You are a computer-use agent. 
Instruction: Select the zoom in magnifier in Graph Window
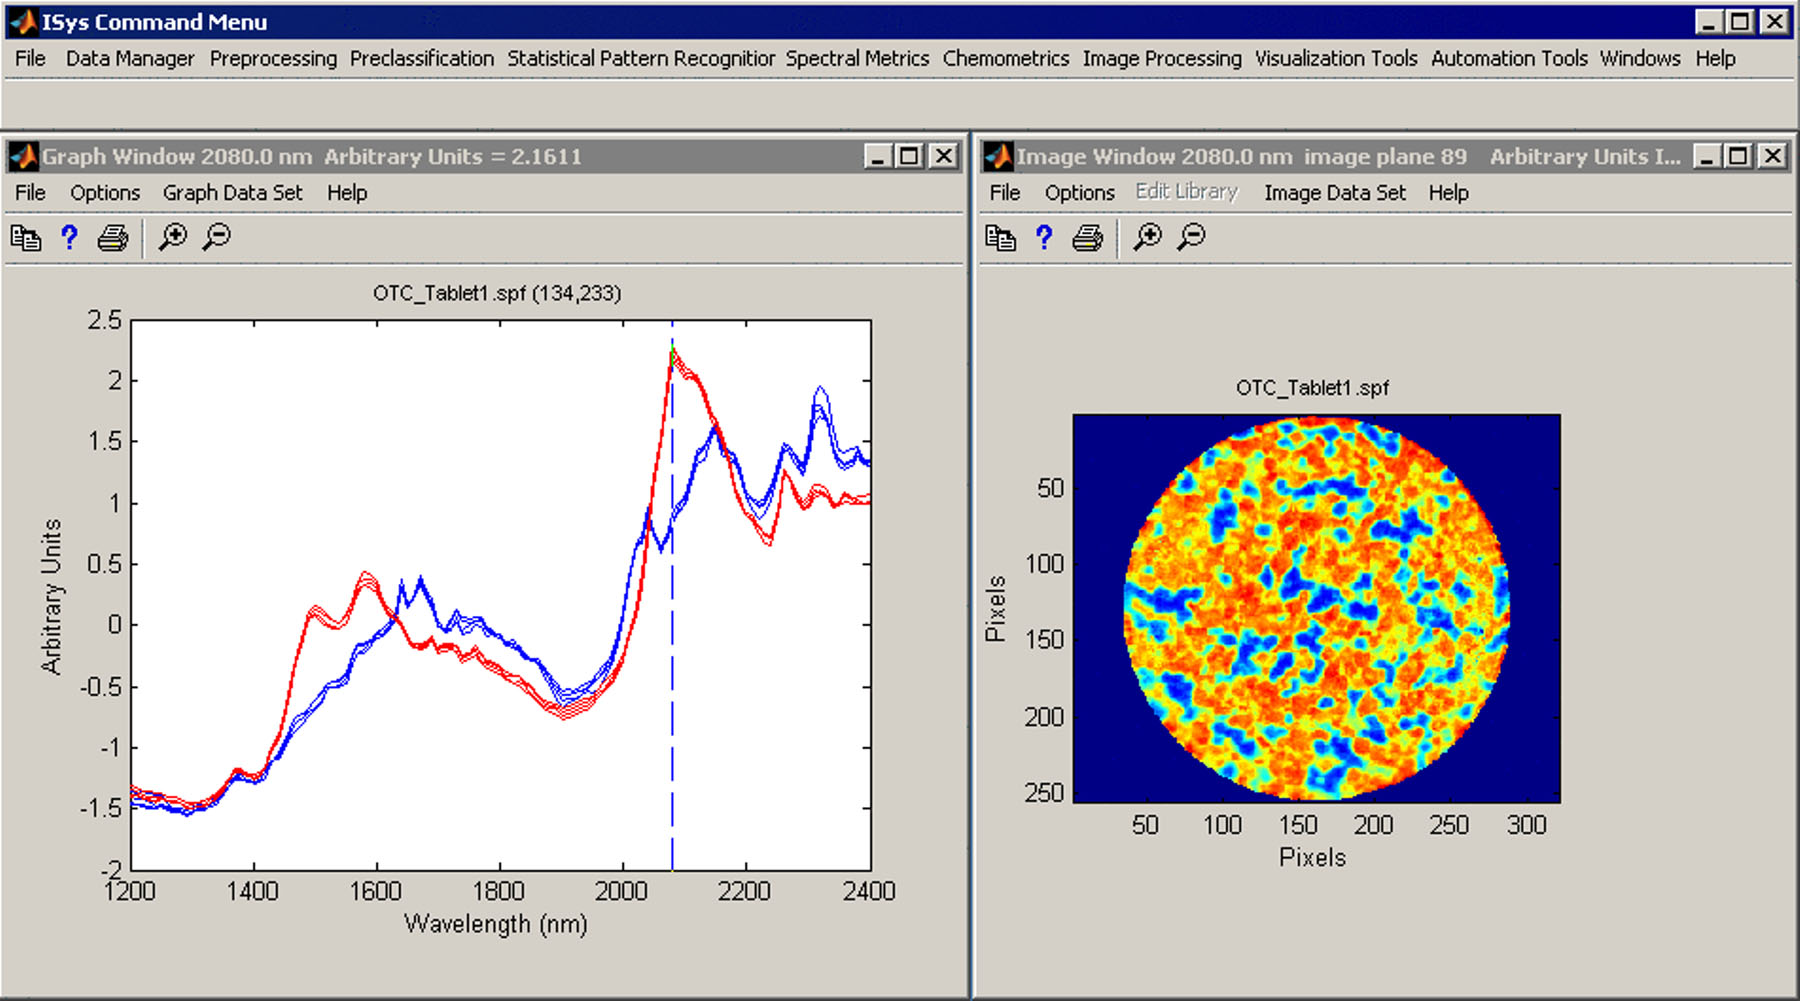point(173,237)
